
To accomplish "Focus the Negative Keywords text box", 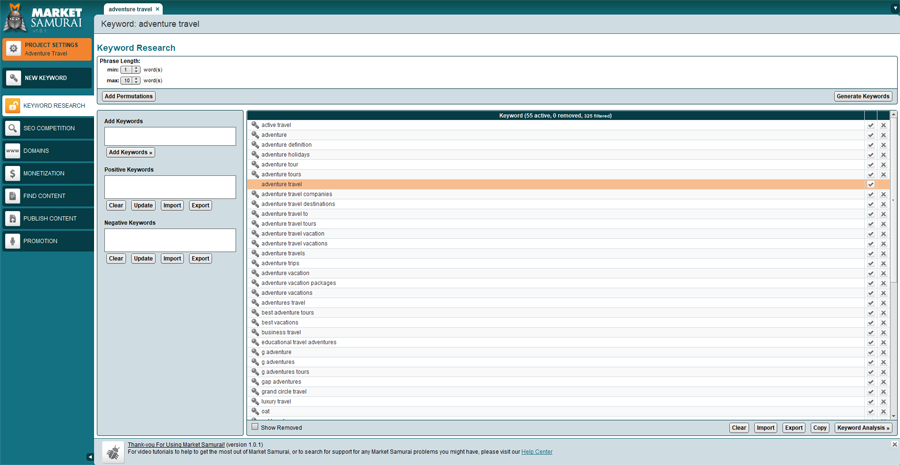I will click(170, 240).
